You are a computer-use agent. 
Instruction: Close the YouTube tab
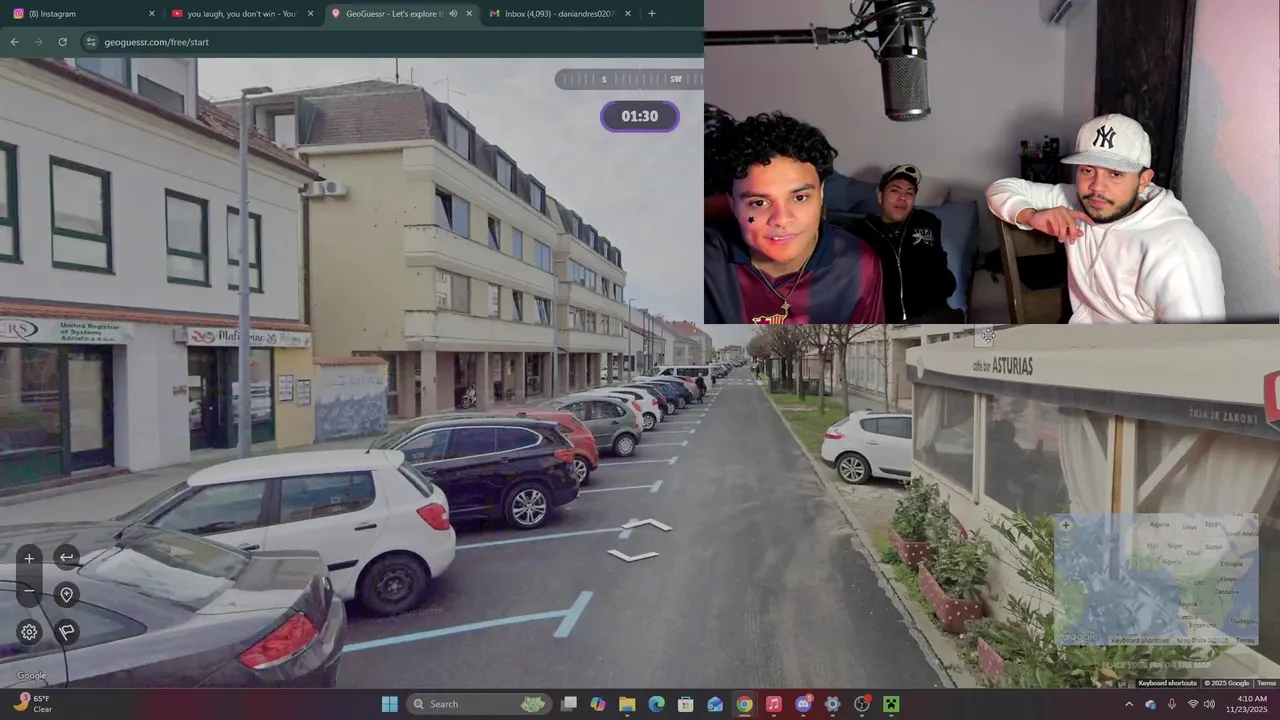[310, 14]
